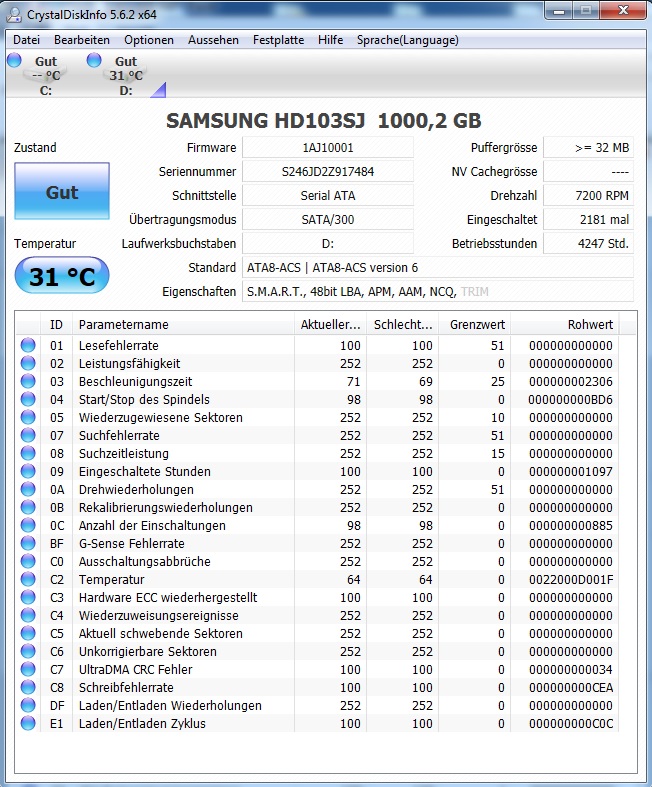Click raw value 0022000D001F
The image size is (652, 787).
tap(571, 580)
